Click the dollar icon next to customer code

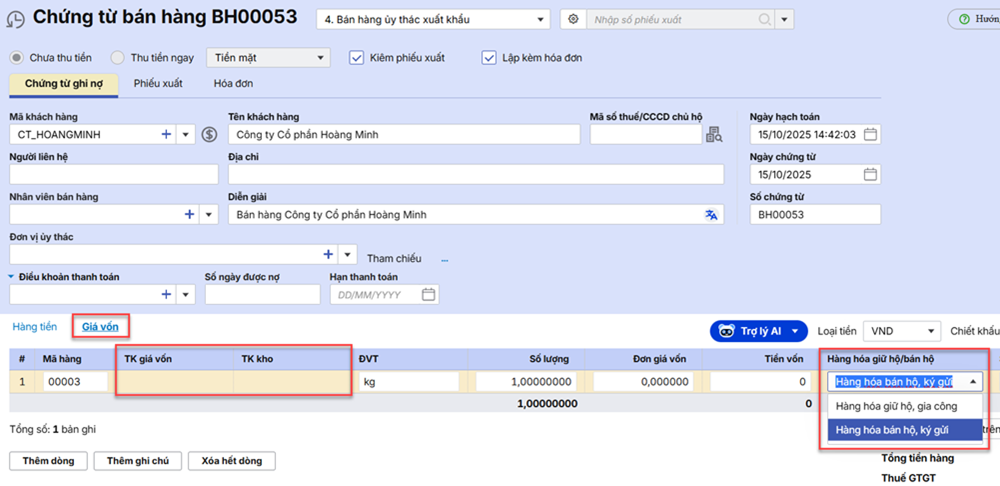(209, 134)
